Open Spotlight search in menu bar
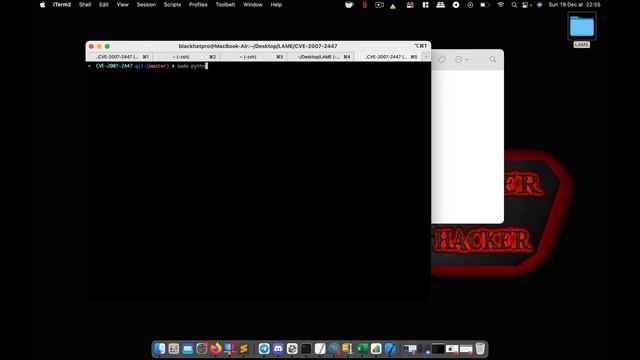The width and height of the screenshot is (640, 360). coord(514,5)
